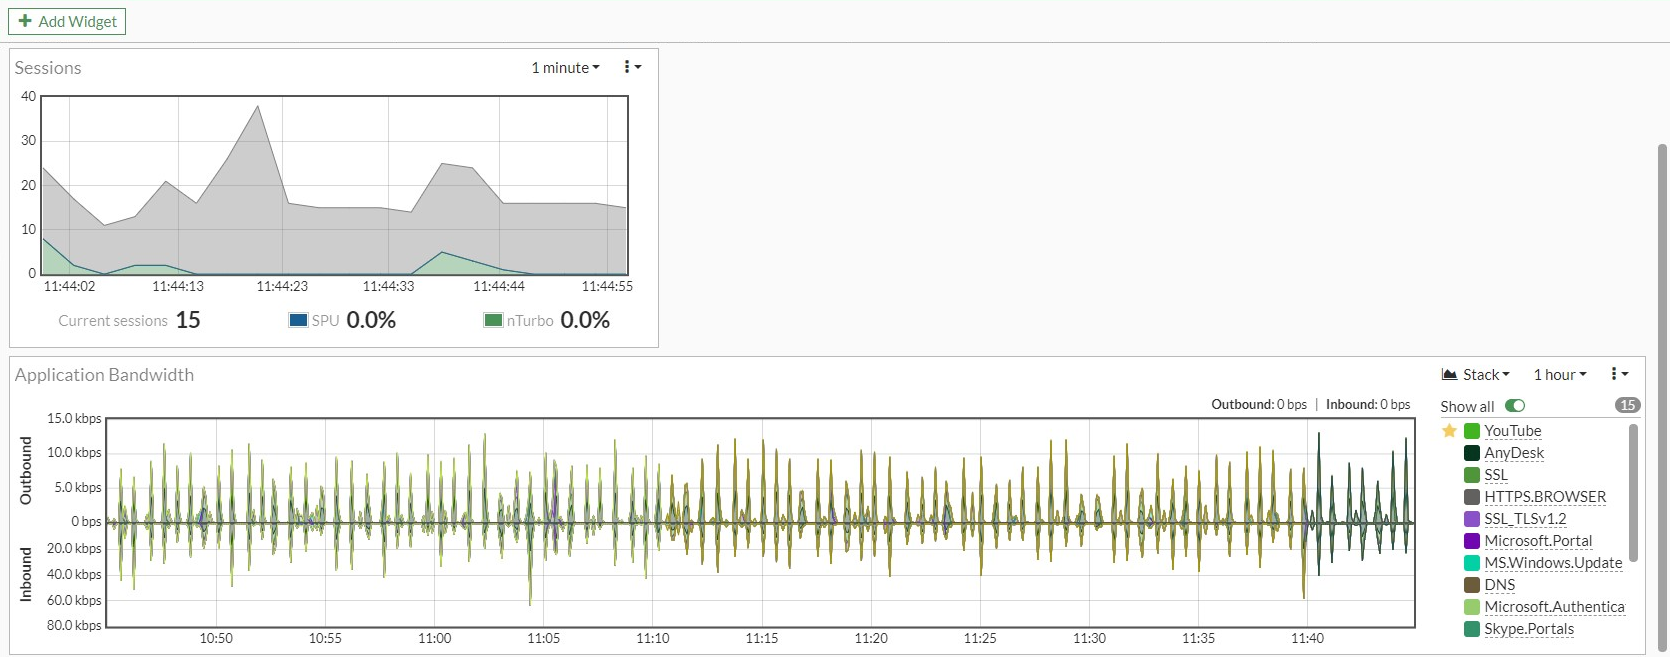Click the 15 applications count badge
The width and height of the screenshot is (1670, 657).
(1627, 405)
